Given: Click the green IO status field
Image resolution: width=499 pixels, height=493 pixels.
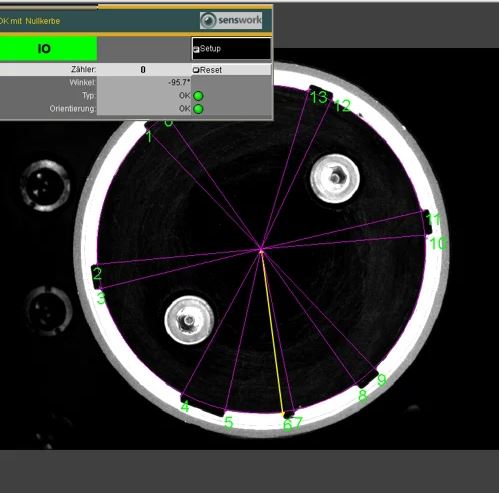Looking at the screenshot, I should (48, 49).
